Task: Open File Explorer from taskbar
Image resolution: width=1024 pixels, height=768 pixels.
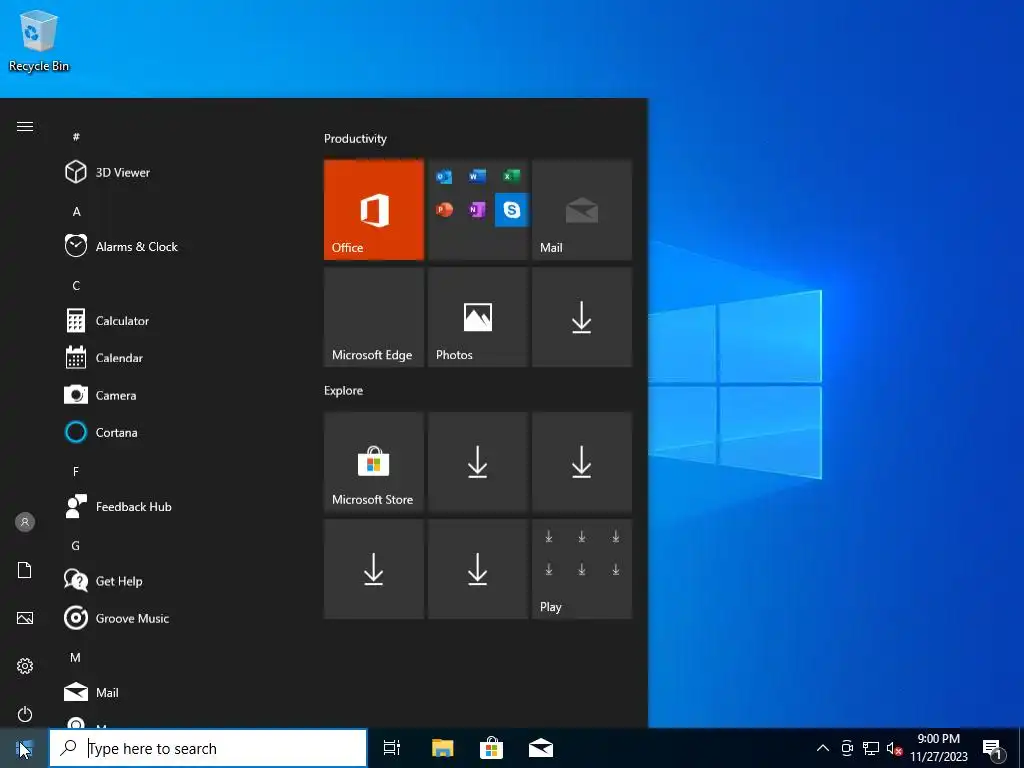Action: pos(442,748)
